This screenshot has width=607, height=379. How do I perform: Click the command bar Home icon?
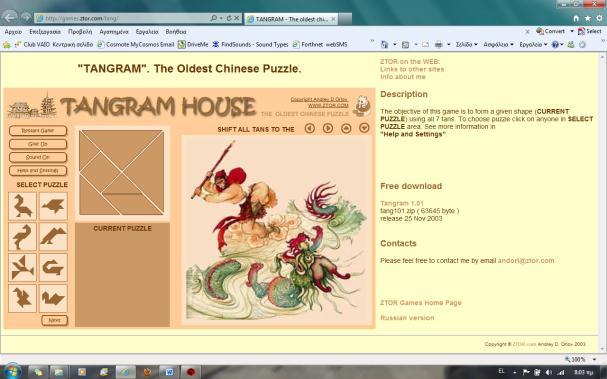coord(384,45)
